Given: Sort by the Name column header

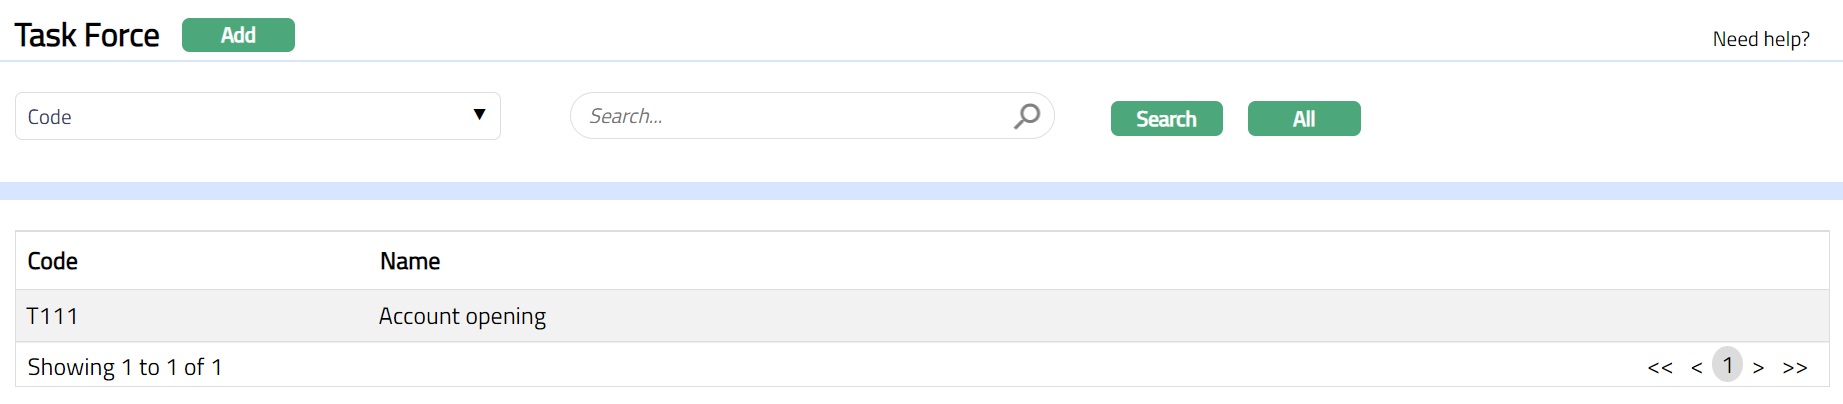Looking at the screenshot, I should (410, 261).
